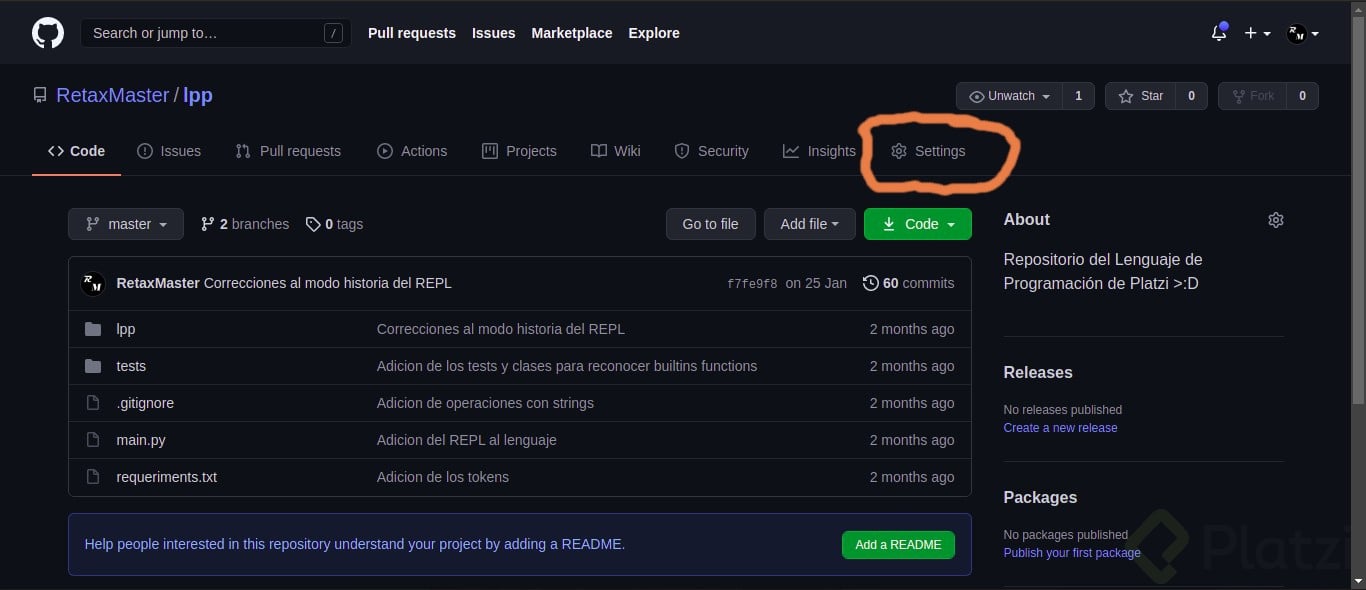Click the forks count next to Fork
1366x590 pixels.
[x=1302, y=96]
